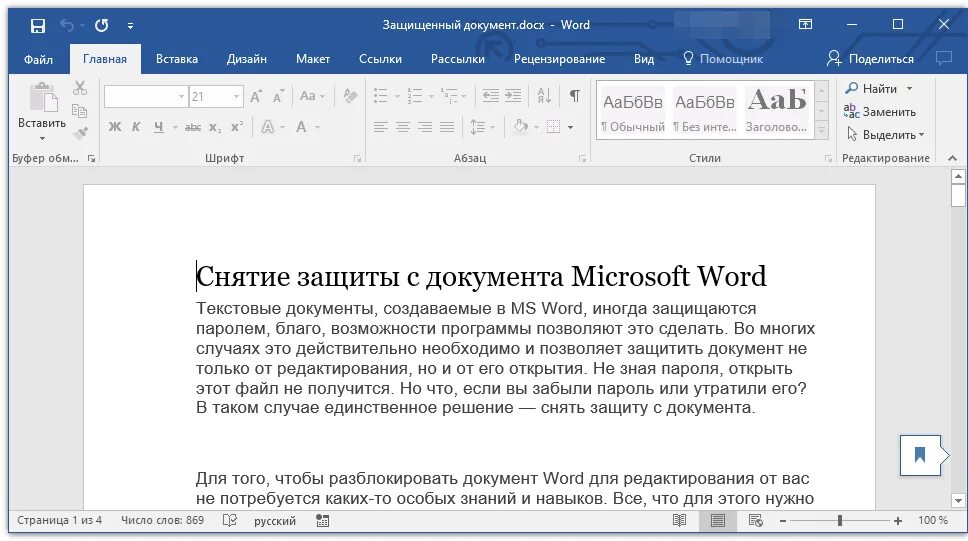The width and height of the screenshot is (968, 541).
Task: Copy the selection with the copy icon
Action: click(80, 111)
